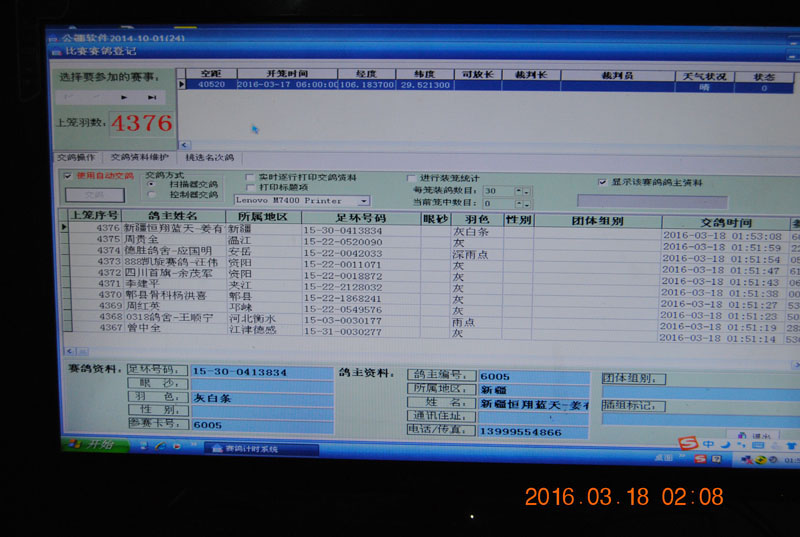
Task: Enable 实时运行打印交鸽资料 checkbox
Action: click(x=250, y=176)
